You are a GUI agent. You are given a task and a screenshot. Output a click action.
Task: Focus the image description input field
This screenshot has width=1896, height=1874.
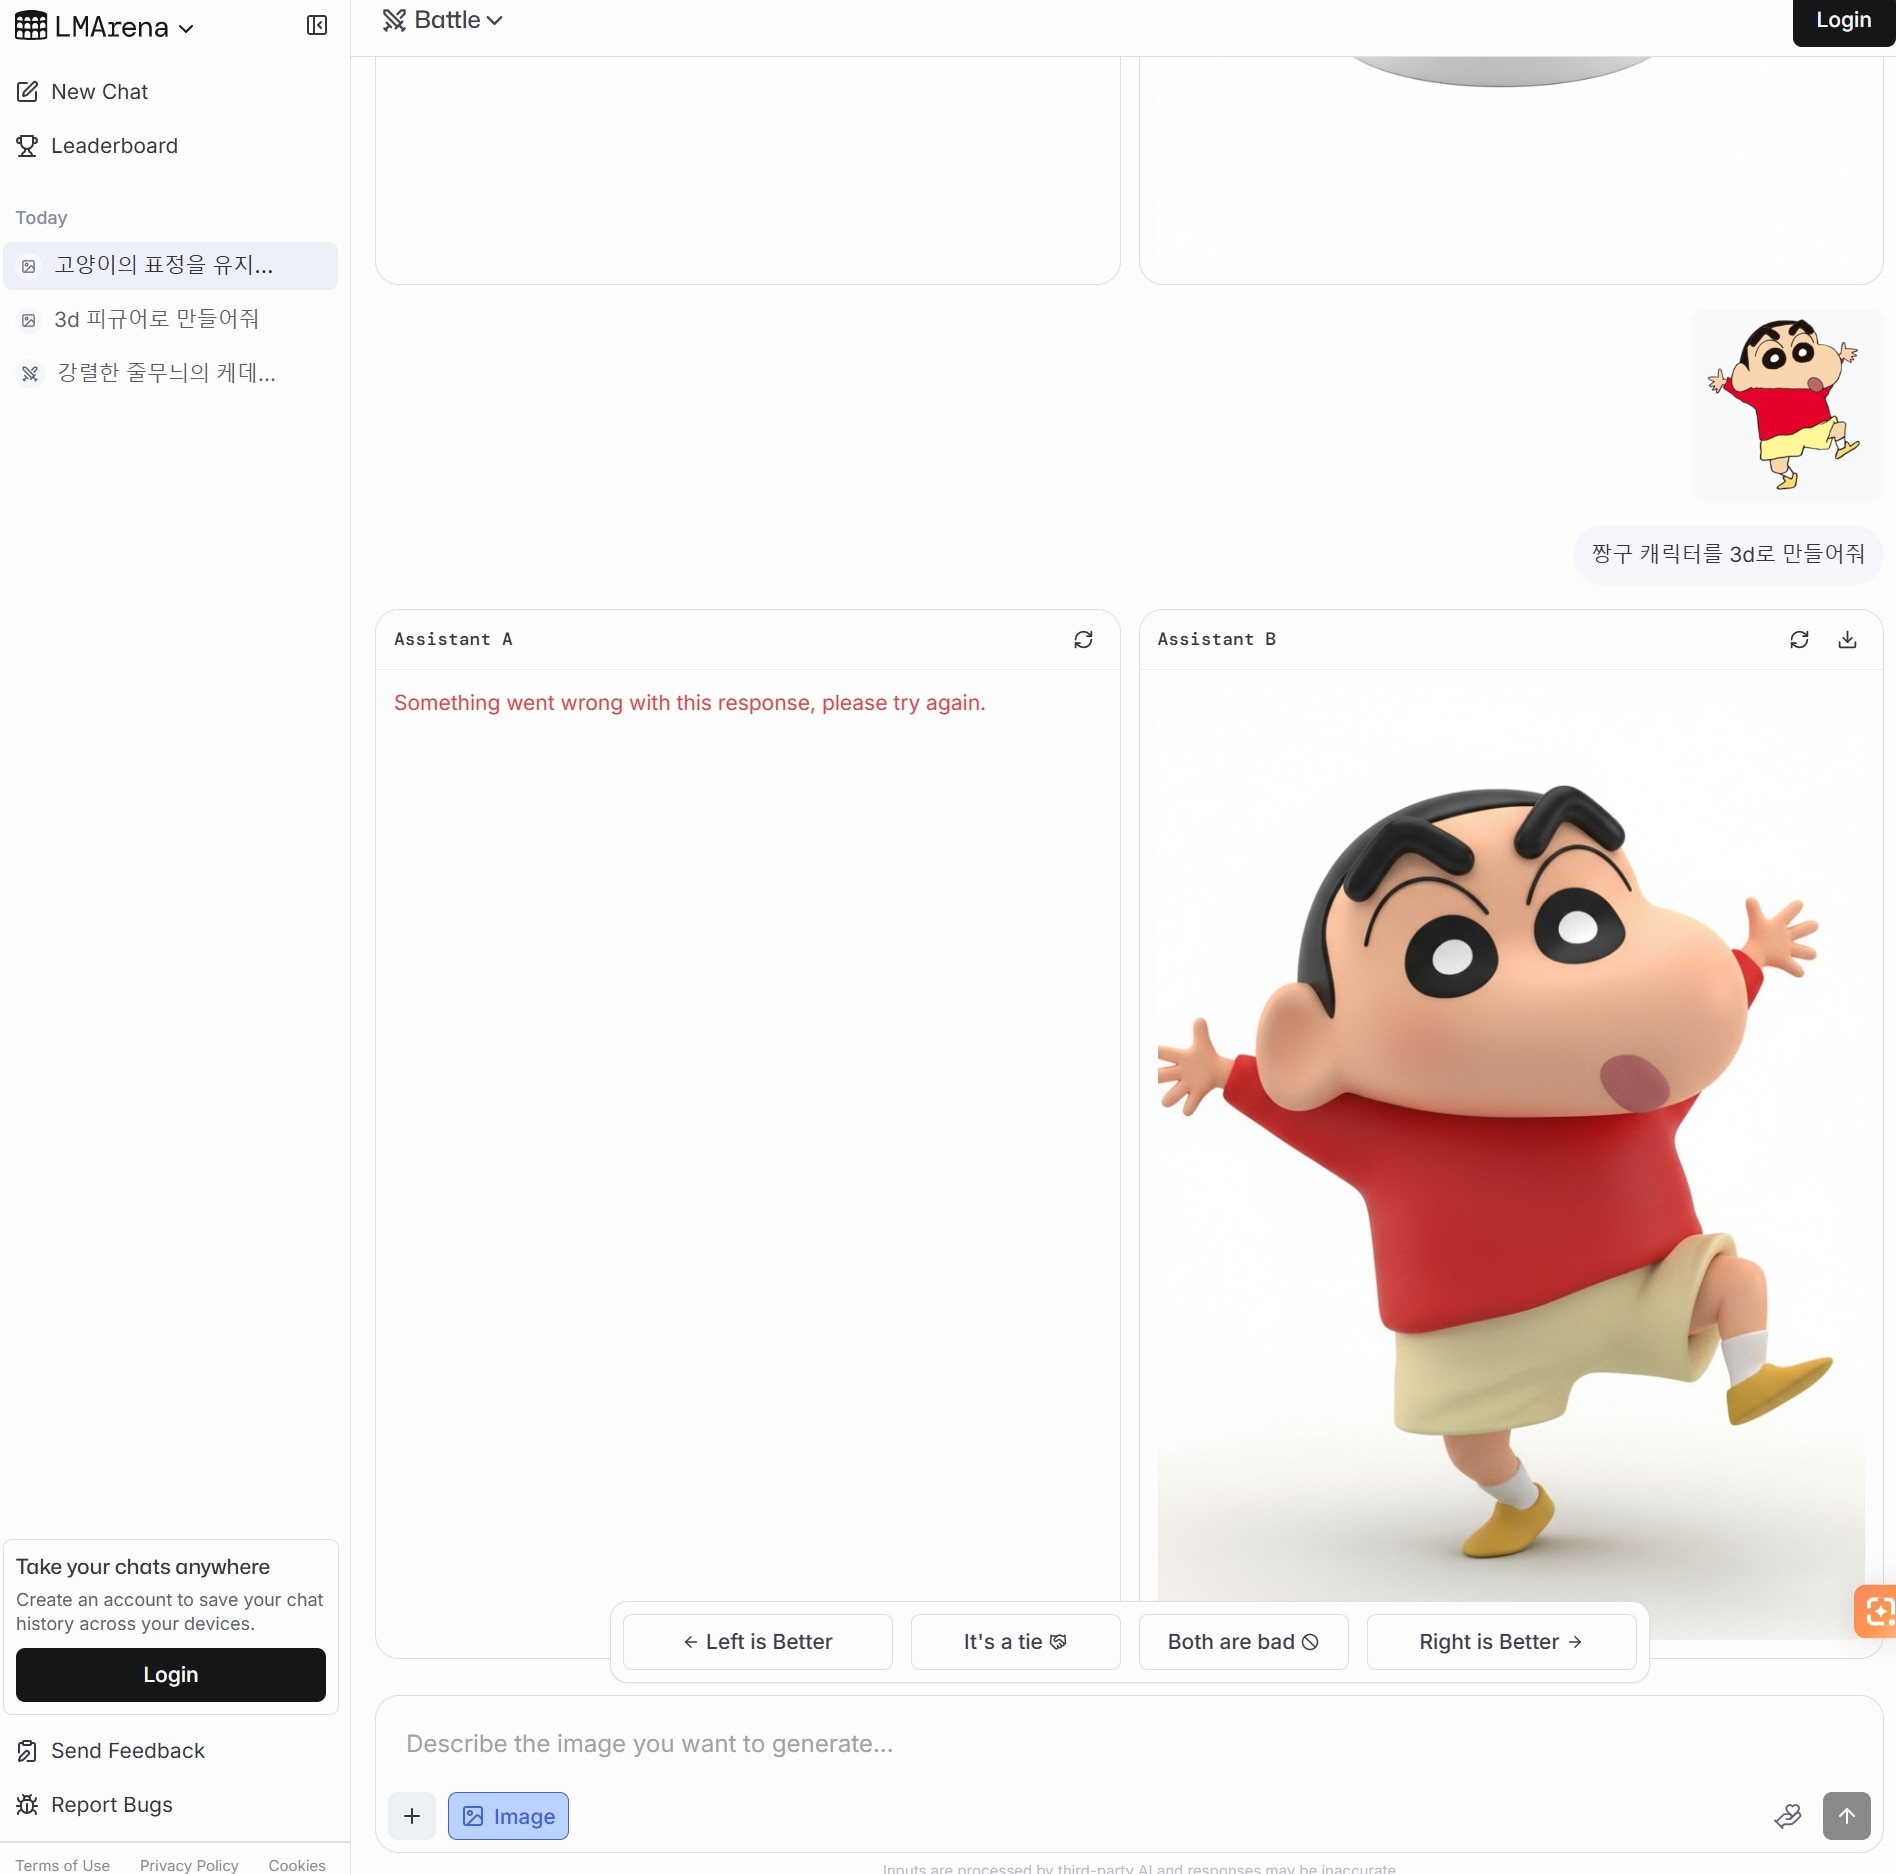(x=1129, y=1744)
